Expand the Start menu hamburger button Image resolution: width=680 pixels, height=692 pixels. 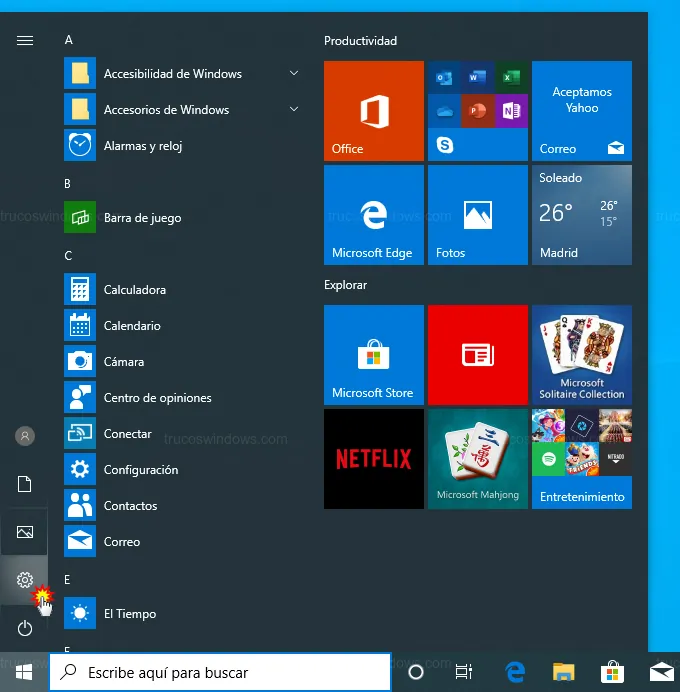25,40
